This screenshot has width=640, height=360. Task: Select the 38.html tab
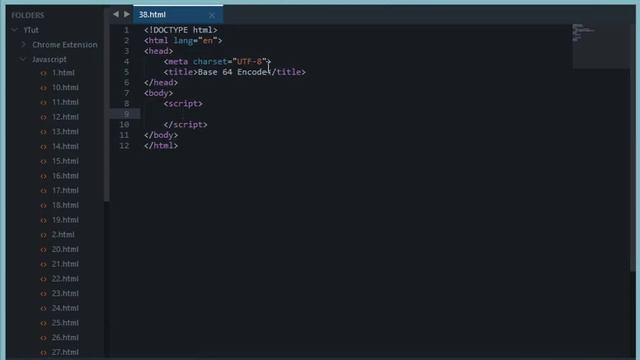pos(178,15)
